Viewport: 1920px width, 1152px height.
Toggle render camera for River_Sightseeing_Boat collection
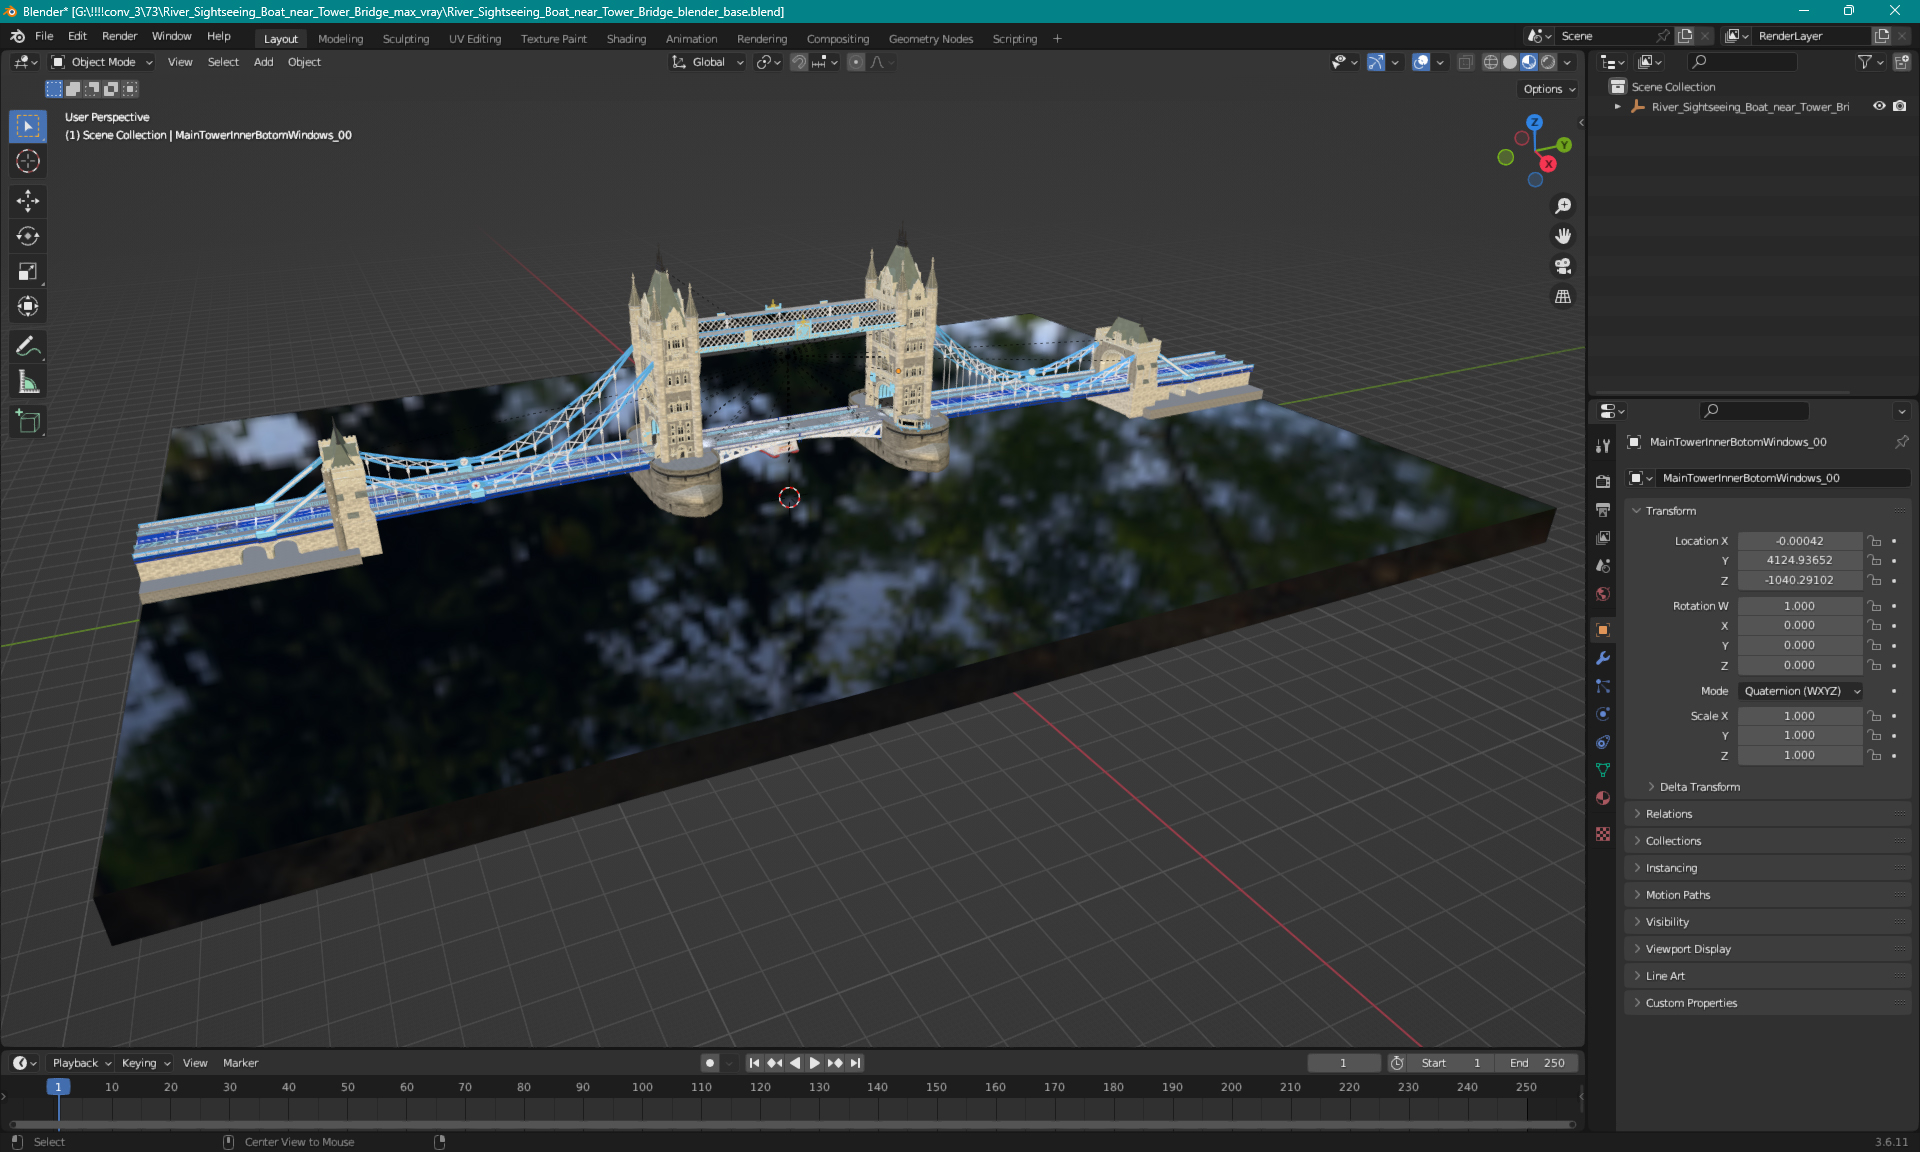pyautogui.click(x=1899, y=106)
